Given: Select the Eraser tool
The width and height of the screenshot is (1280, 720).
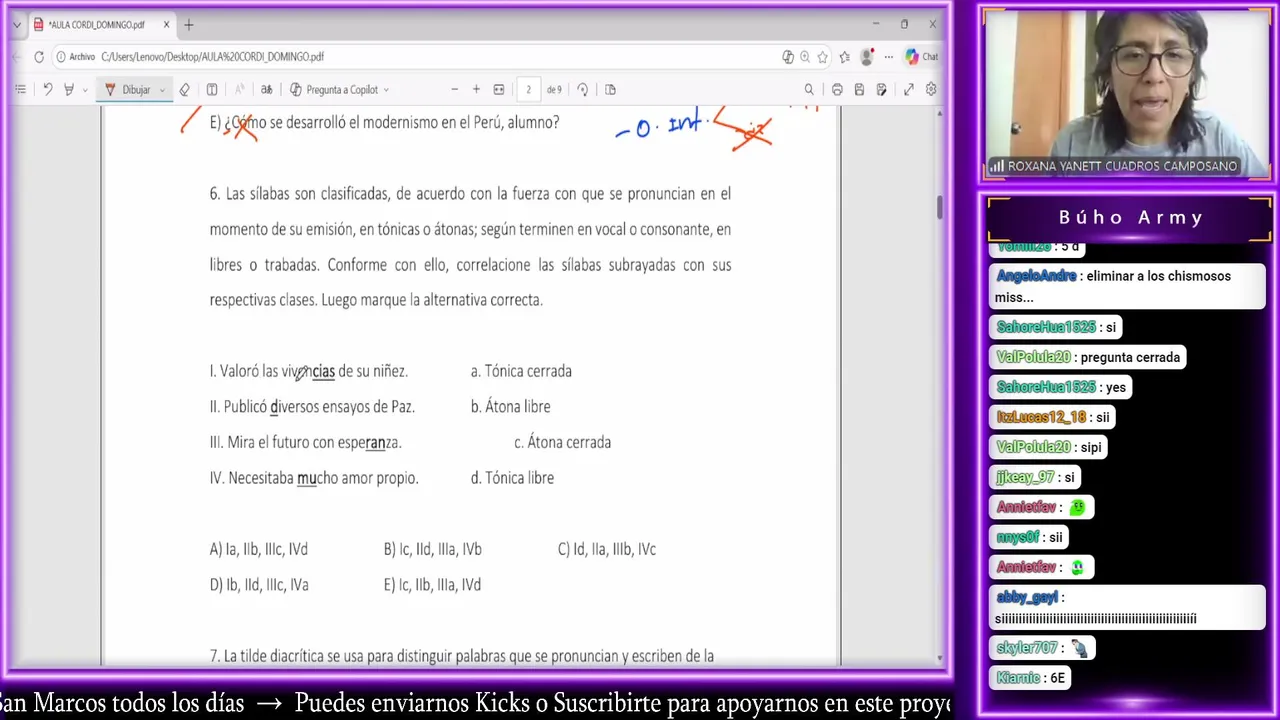Looking at the screenshot, I should tap(185, 90).
